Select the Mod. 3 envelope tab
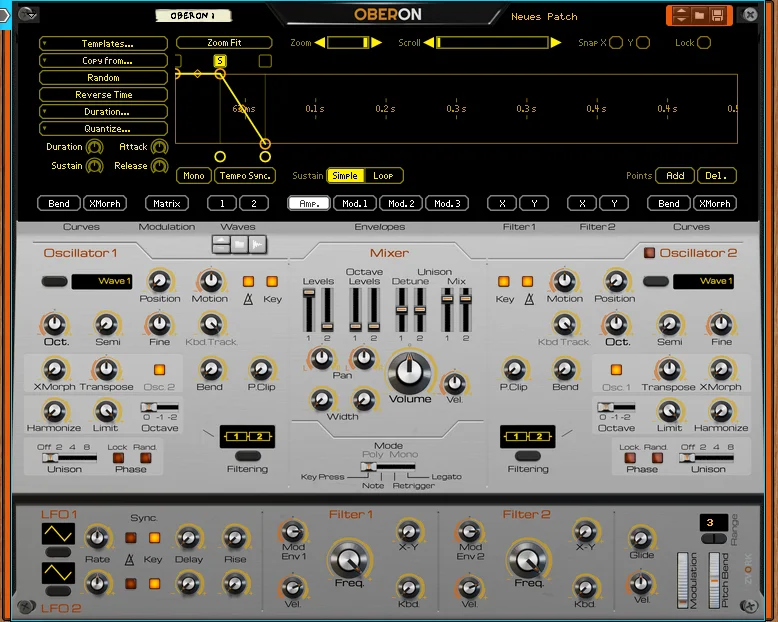The width and height of the screenshot is (778, 622). 447,203
